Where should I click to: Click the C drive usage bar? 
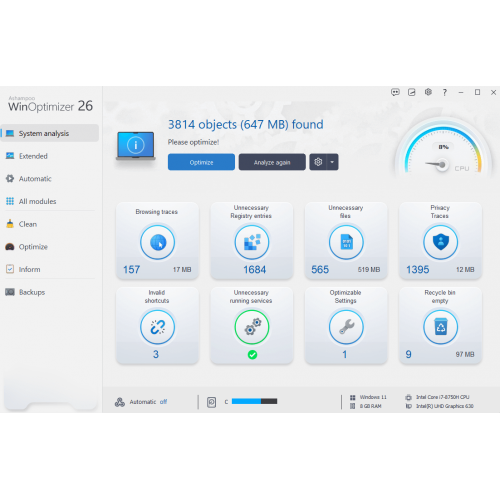[254, 401]
